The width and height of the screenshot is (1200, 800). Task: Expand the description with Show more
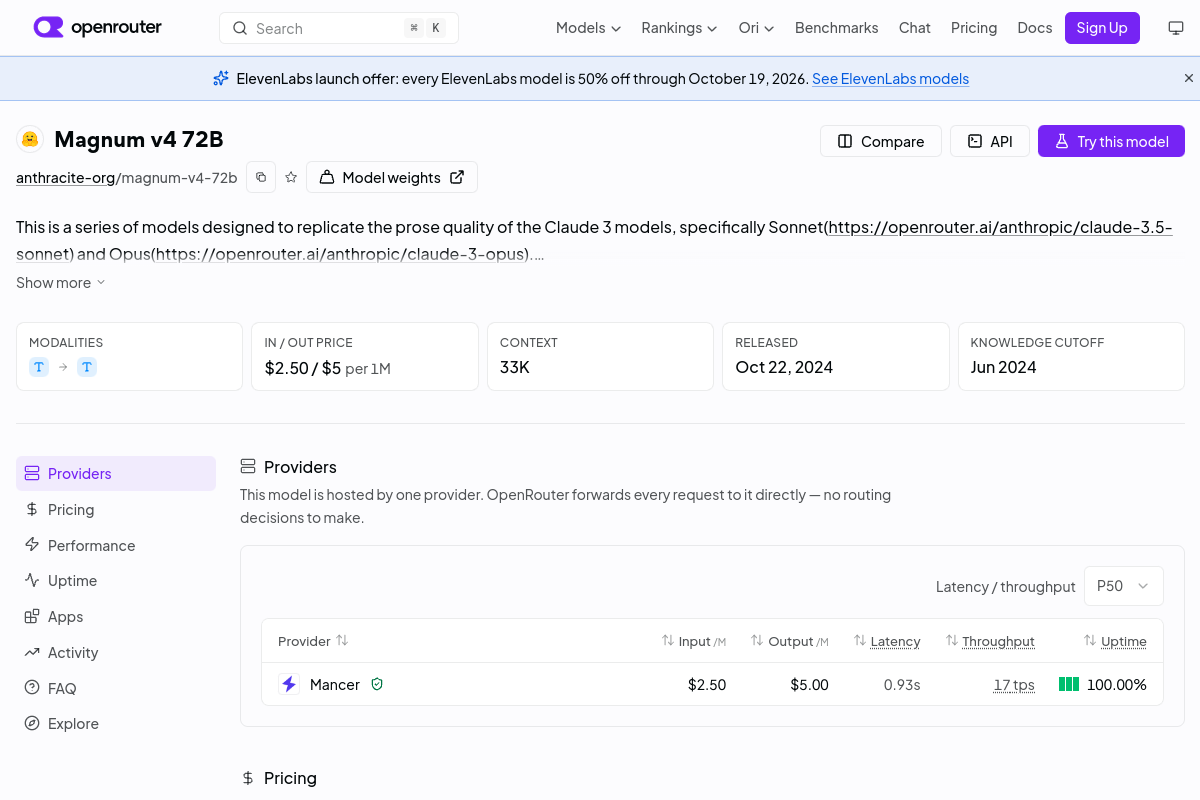(x=61, y=283)
